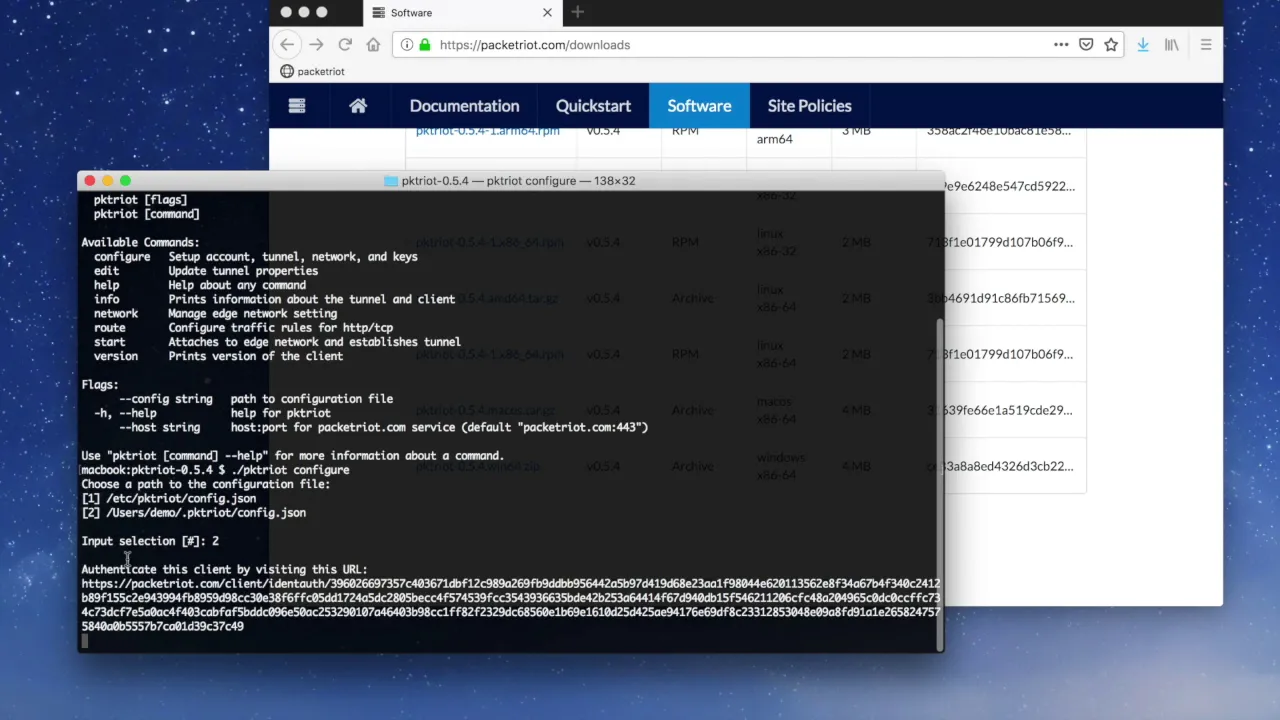Reload the packetriot downloads page
The height and width of the screenshot is (720, 1280).
pos(345,45)
